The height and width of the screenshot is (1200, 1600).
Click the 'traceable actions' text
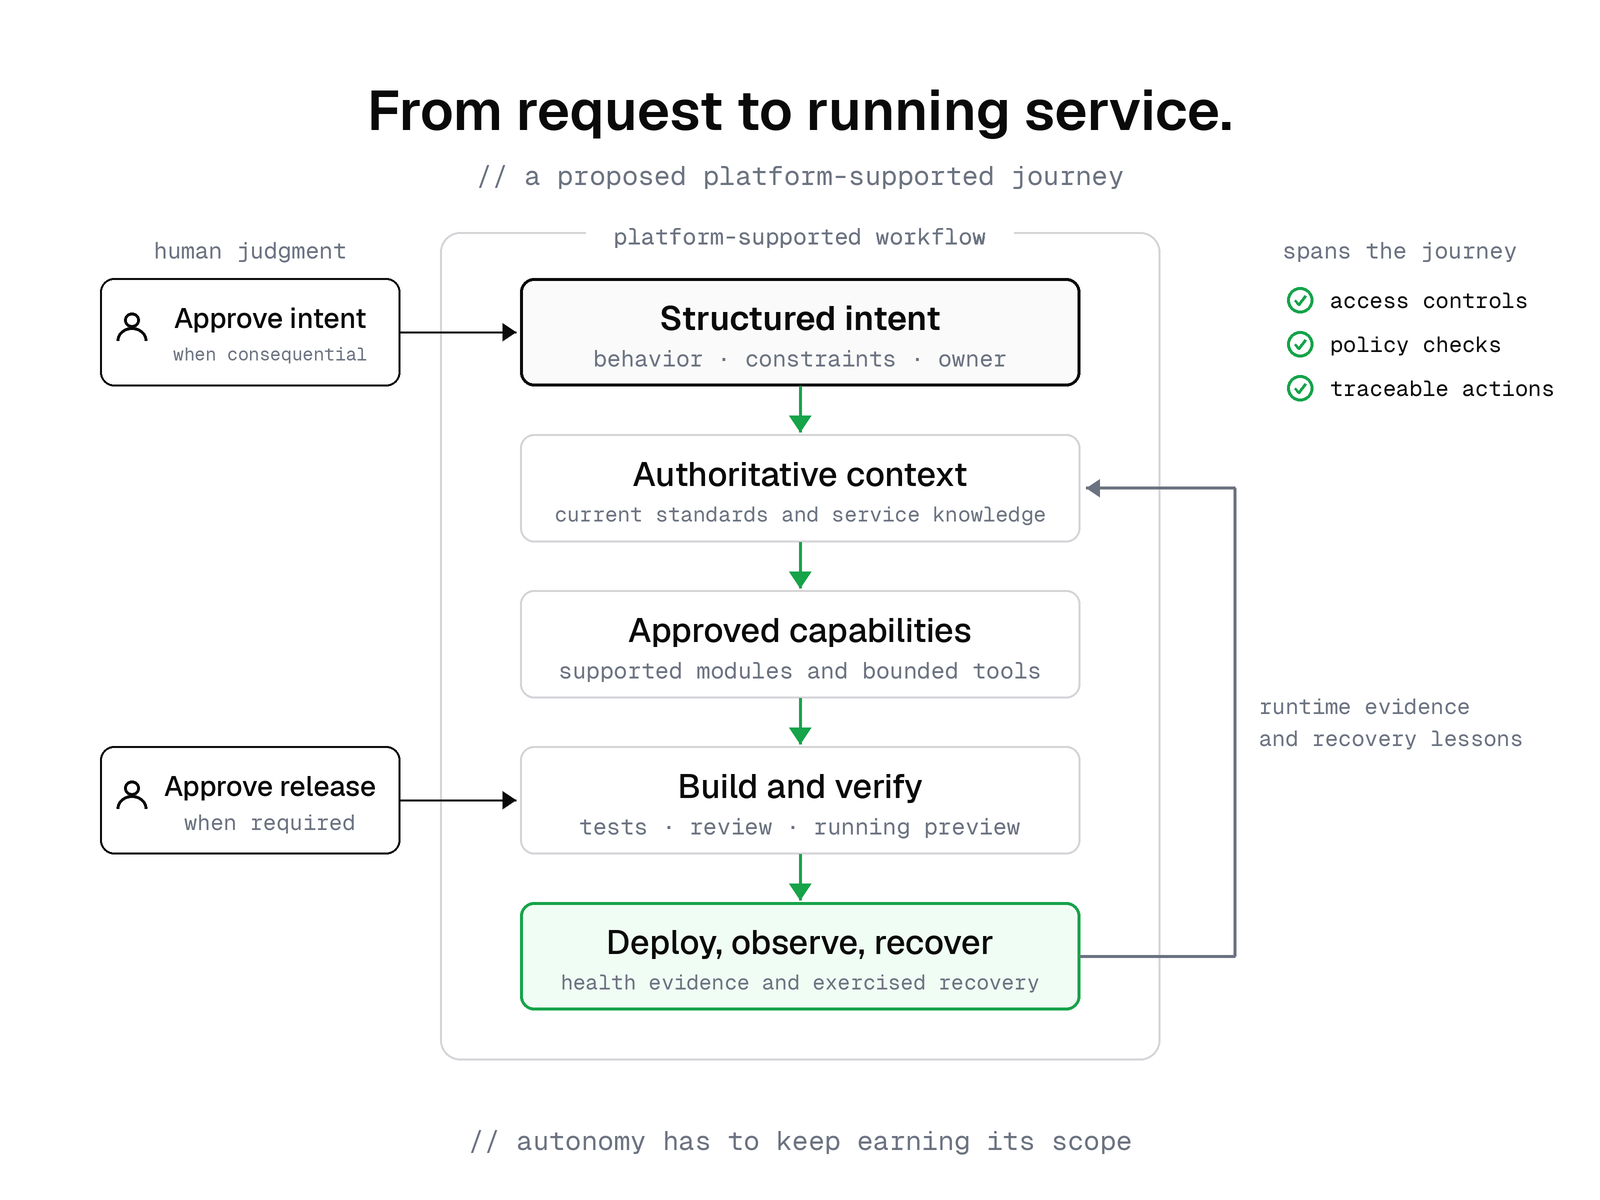pos(1441,389)
